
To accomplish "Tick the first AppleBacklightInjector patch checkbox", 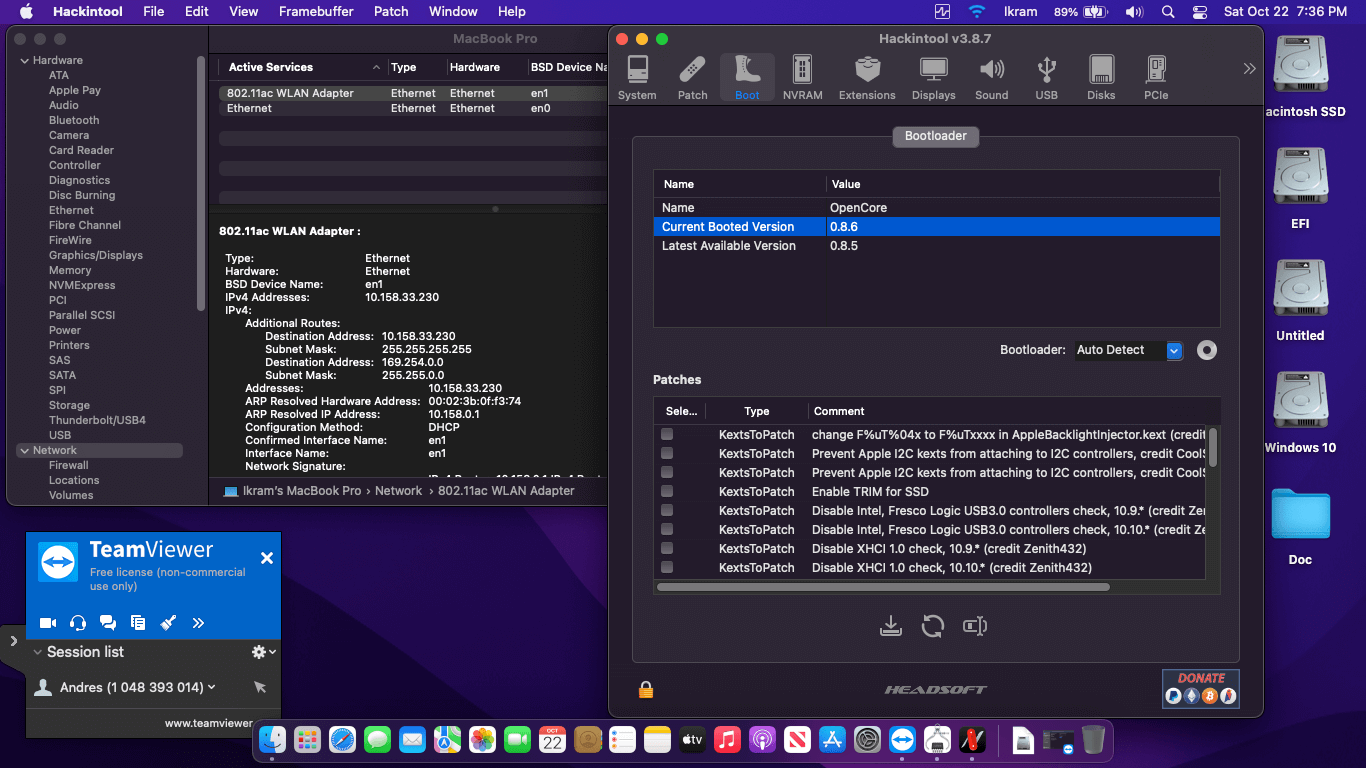I will pyautogui.click(x=667, y=434).
